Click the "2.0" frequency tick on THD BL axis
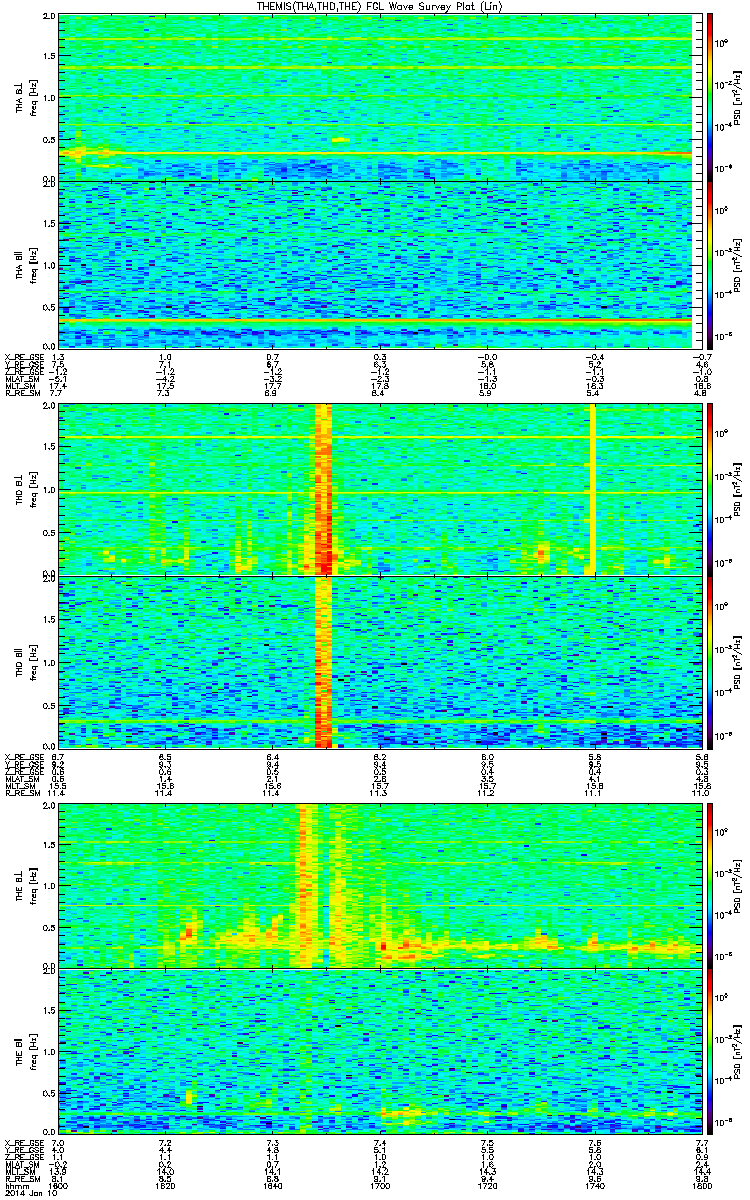 click(49, 408)
